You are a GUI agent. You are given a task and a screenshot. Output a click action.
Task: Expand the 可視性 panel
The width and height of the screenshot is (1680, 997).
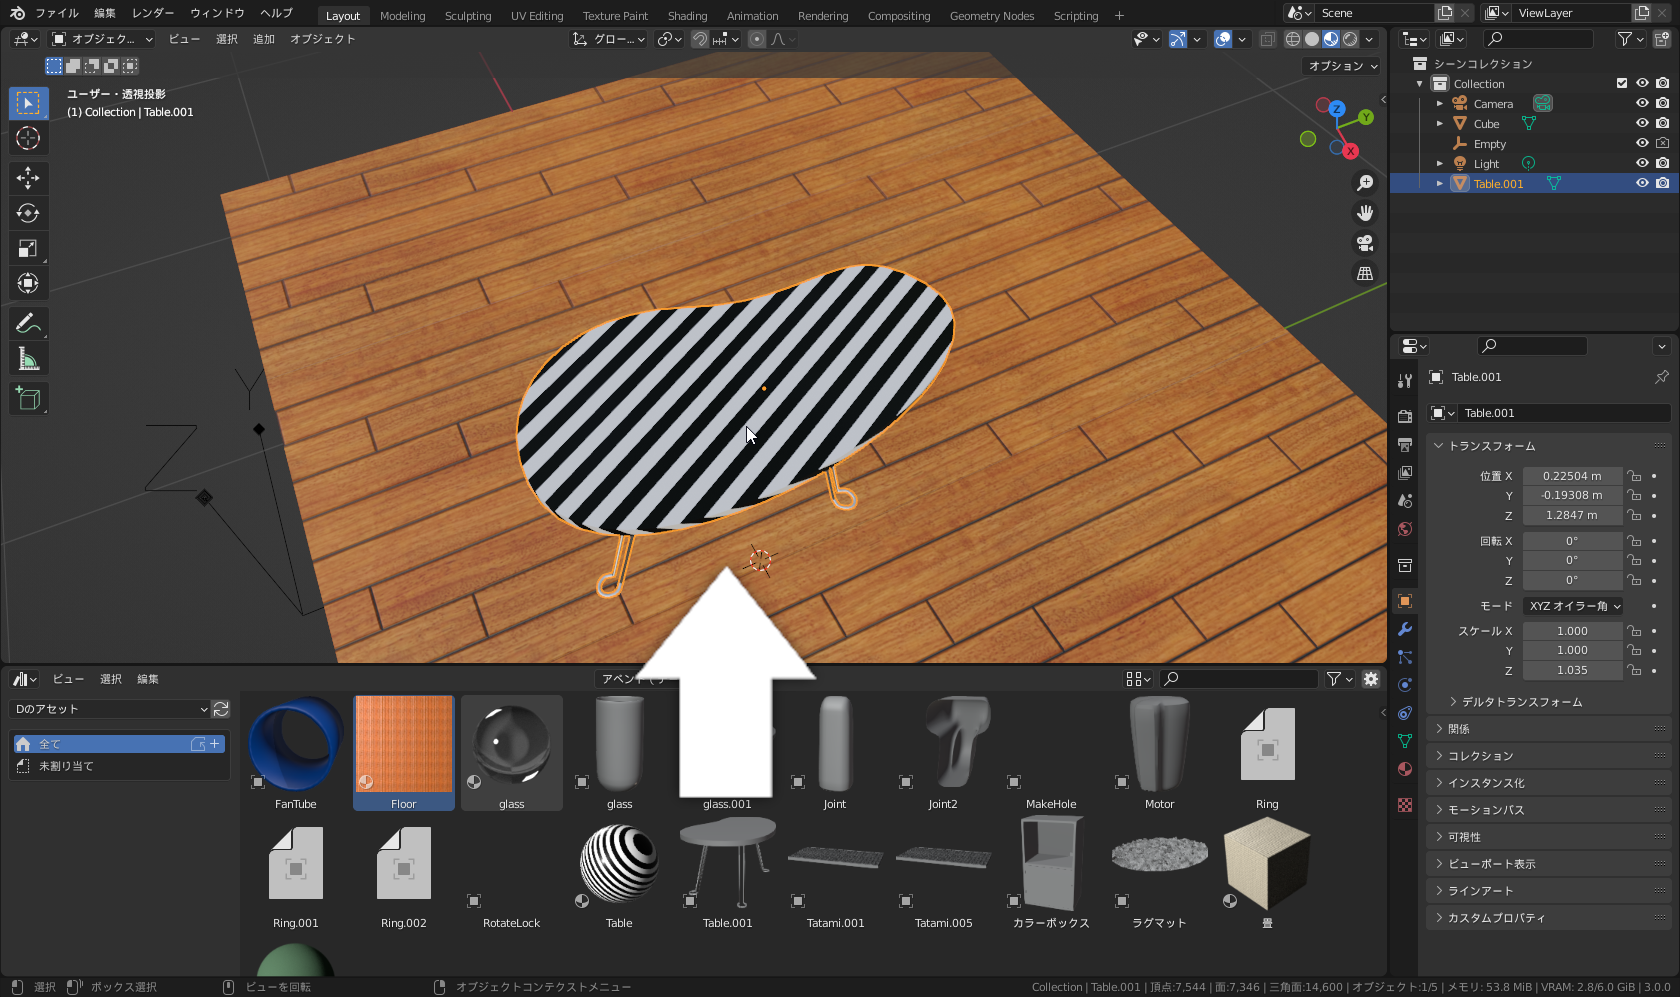(1548, 837)
